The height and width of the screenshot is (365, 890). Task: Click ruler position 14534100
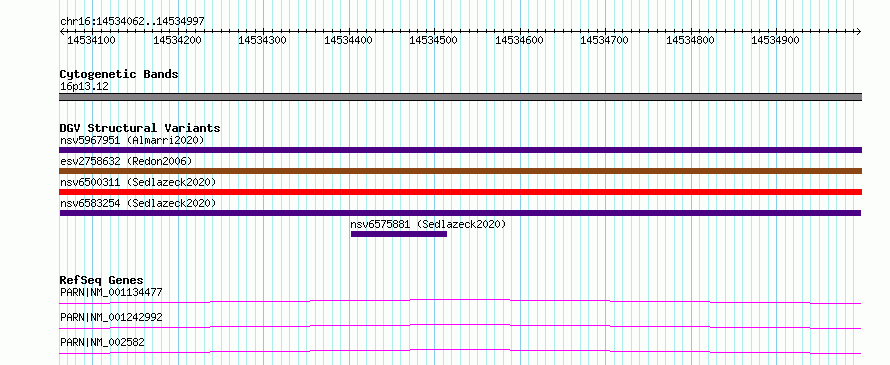coord(91,40)
